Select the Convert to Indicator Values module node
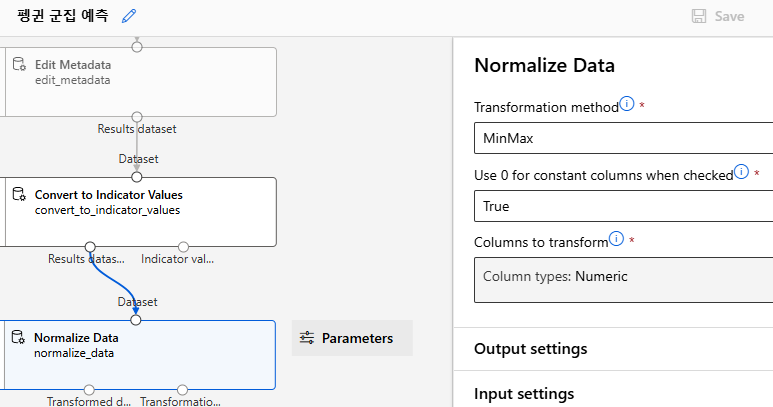The width and height of the screenshot is (773, 407). [141, 212]
